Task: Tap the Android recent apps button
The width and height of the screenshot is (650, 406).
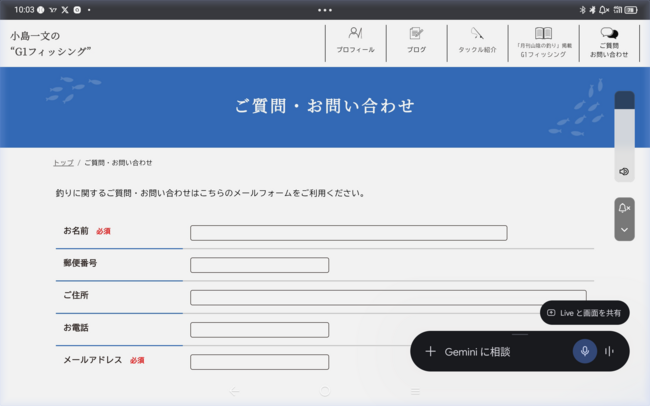Action: [415, 391]
